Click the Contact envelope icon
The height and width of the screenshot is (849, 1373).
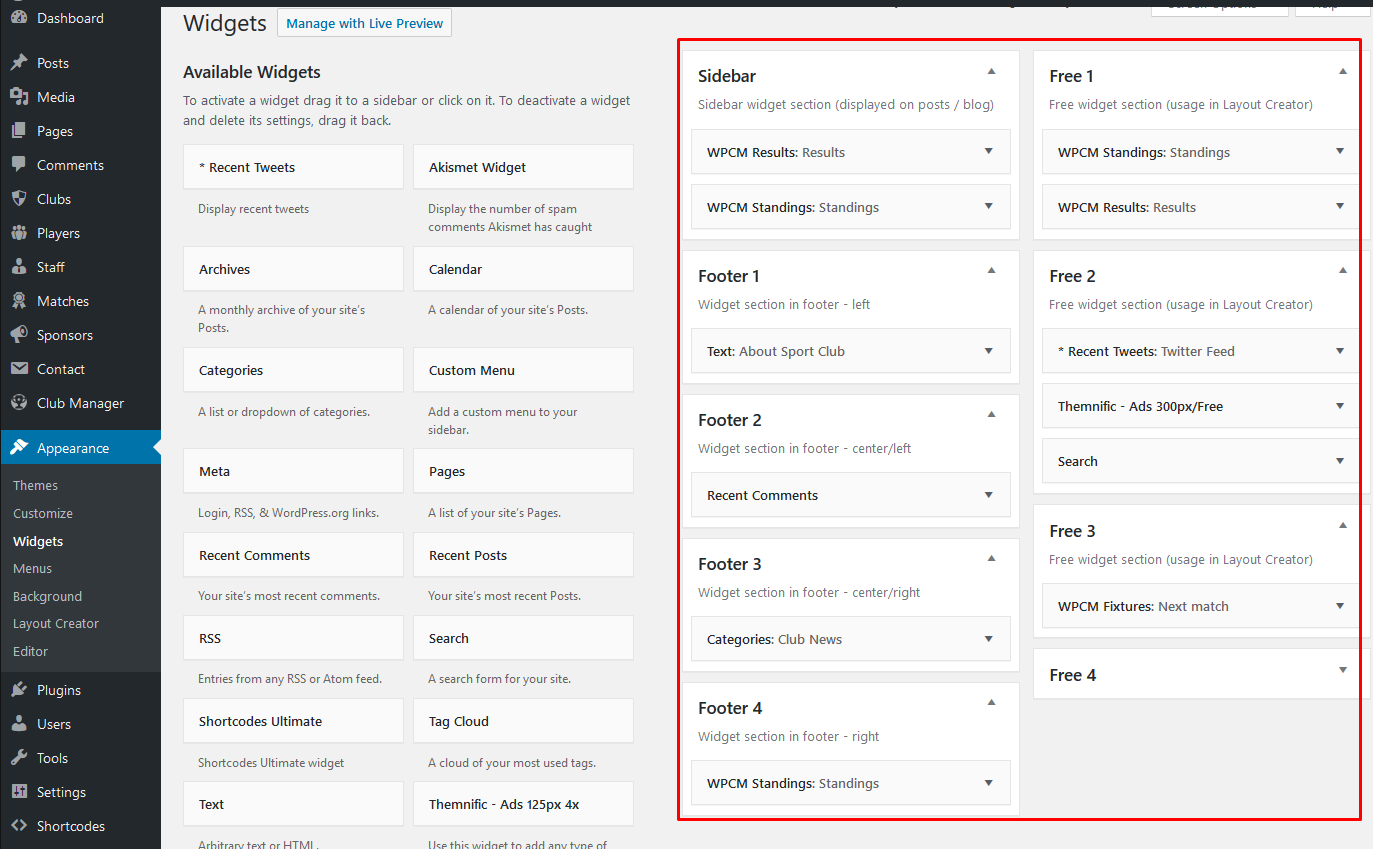[x=19, y=369]
